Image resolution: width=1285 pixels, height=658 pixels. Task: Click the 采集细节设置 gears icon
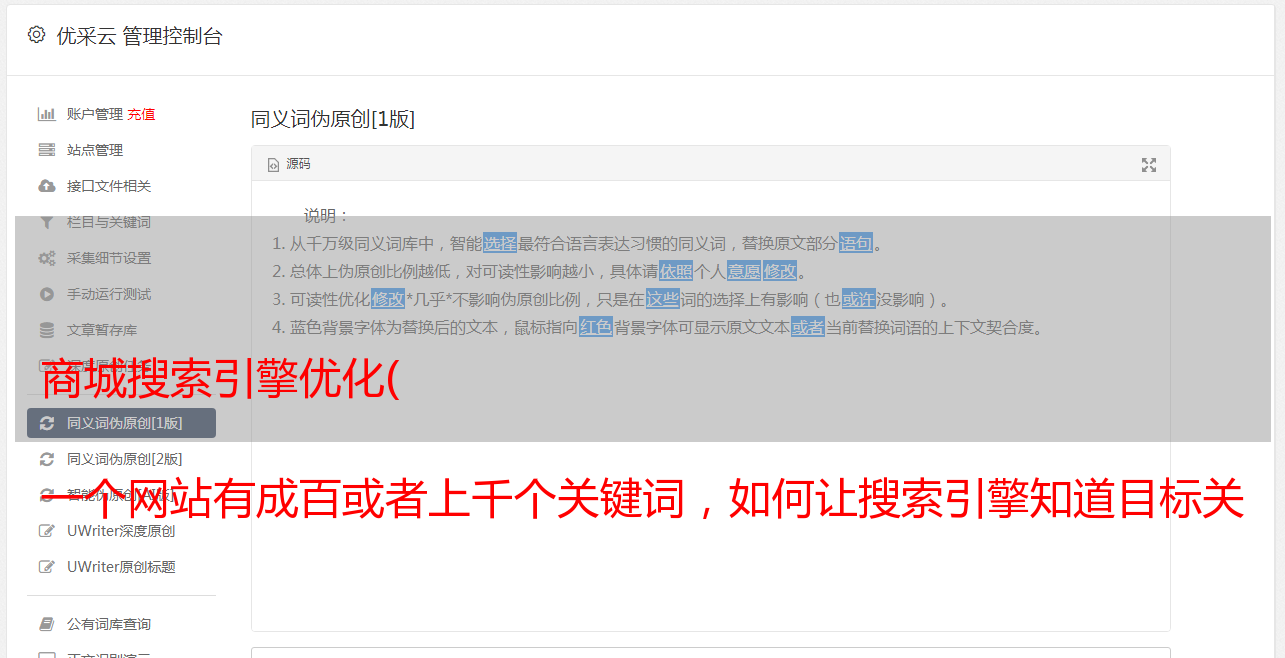point(46,258)
